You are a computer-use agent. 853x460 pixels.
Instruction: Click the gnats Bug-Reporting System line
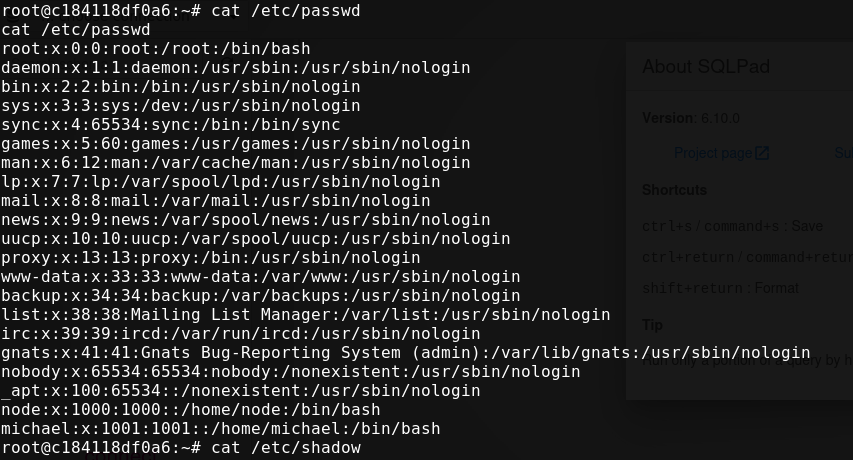[406, 352]
